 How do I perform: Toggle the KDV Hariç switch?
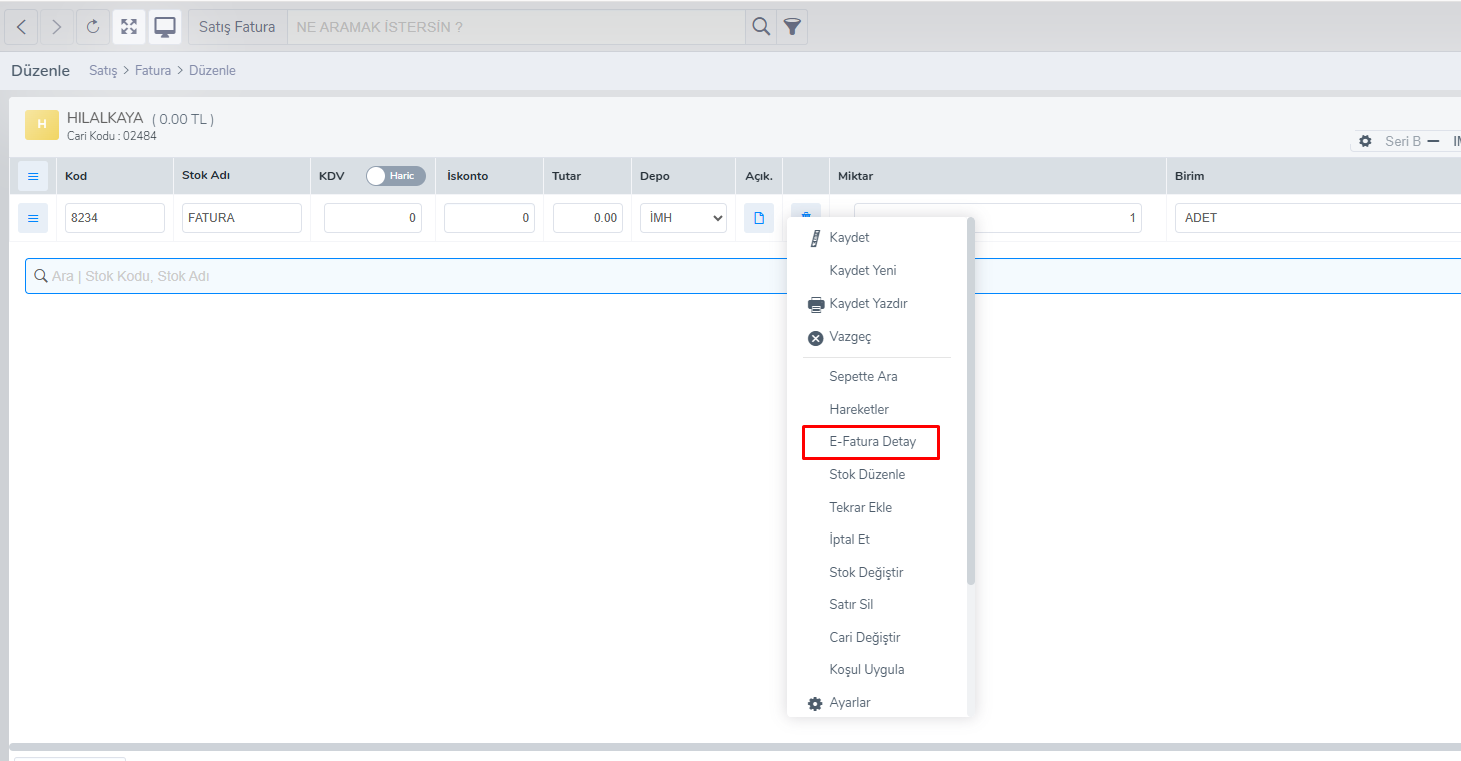396,176
